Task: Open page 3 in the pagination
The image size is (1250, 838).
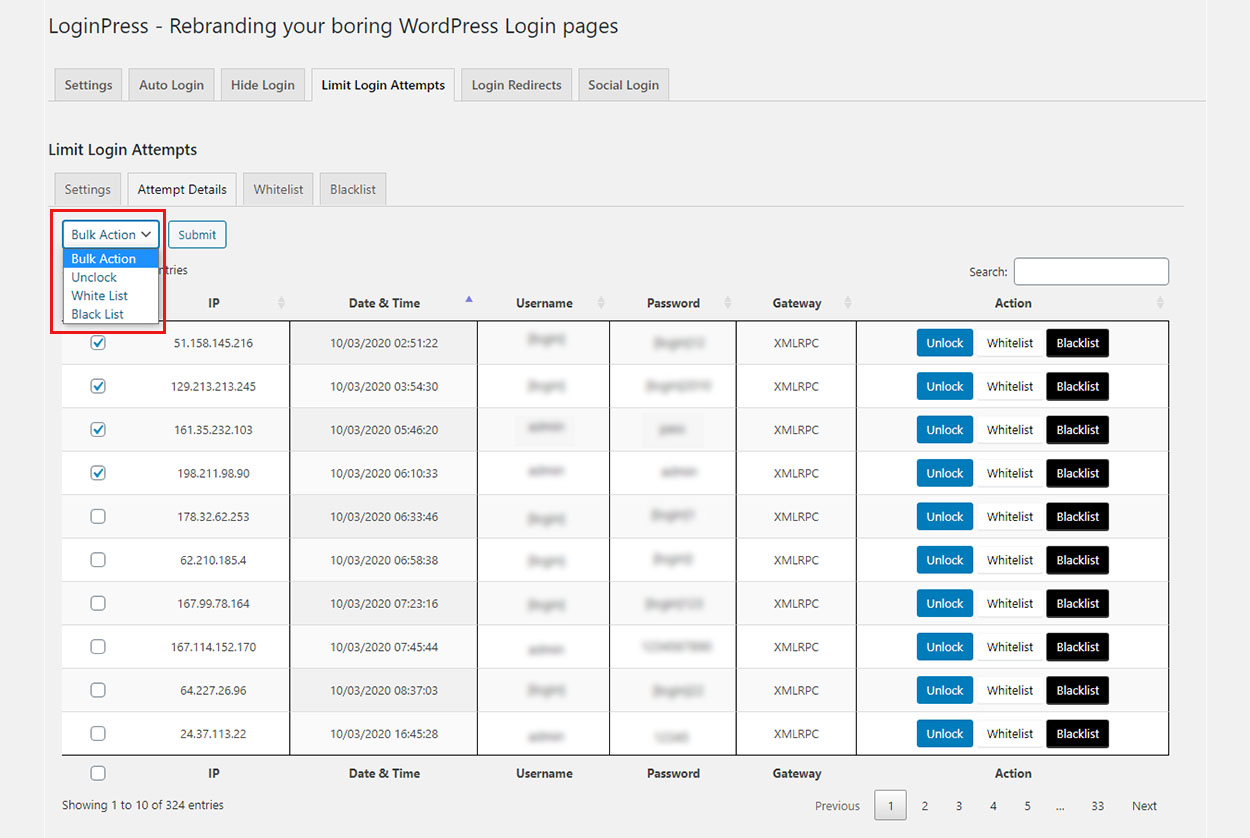Action: [x=959, y=806]
